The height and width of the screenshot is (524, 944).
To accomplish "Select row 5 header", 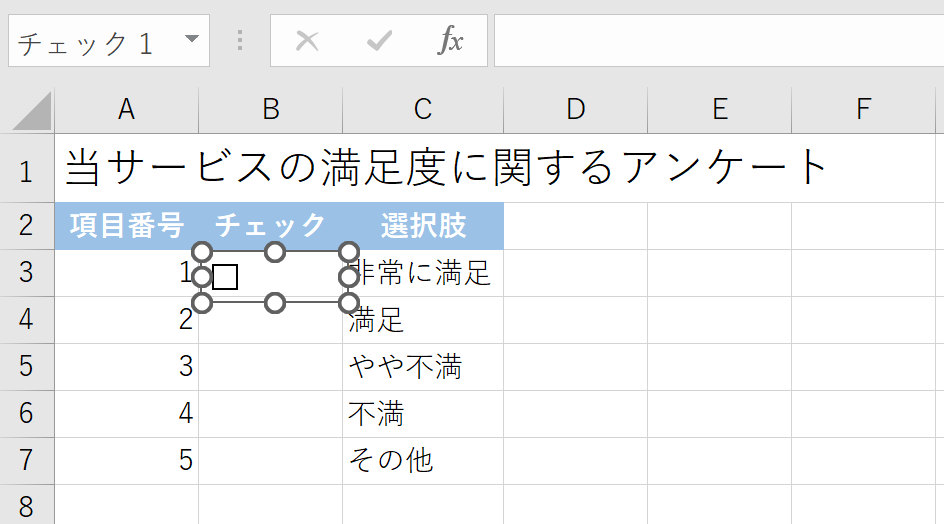I will (27, 366).
